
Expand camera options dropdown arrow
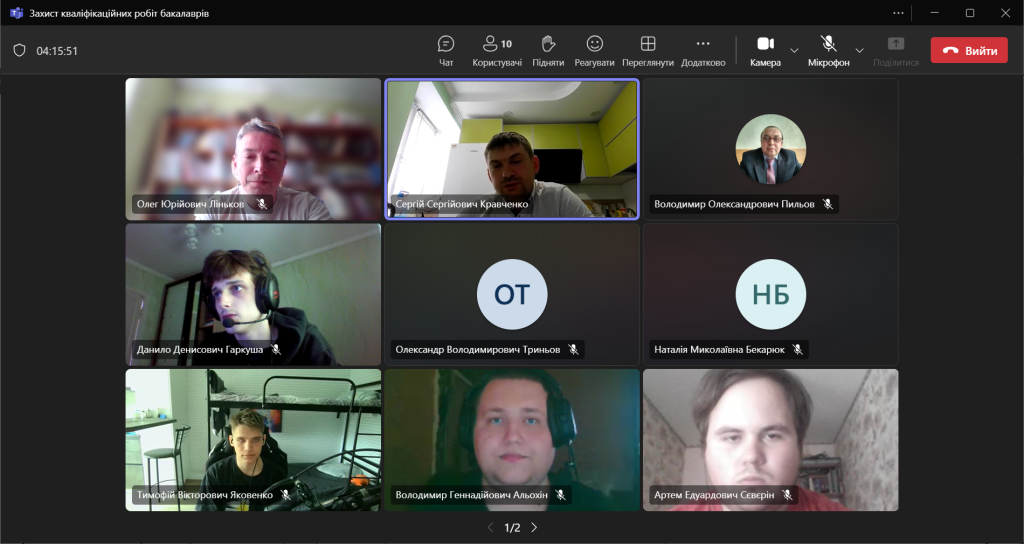tap(794, 50)
